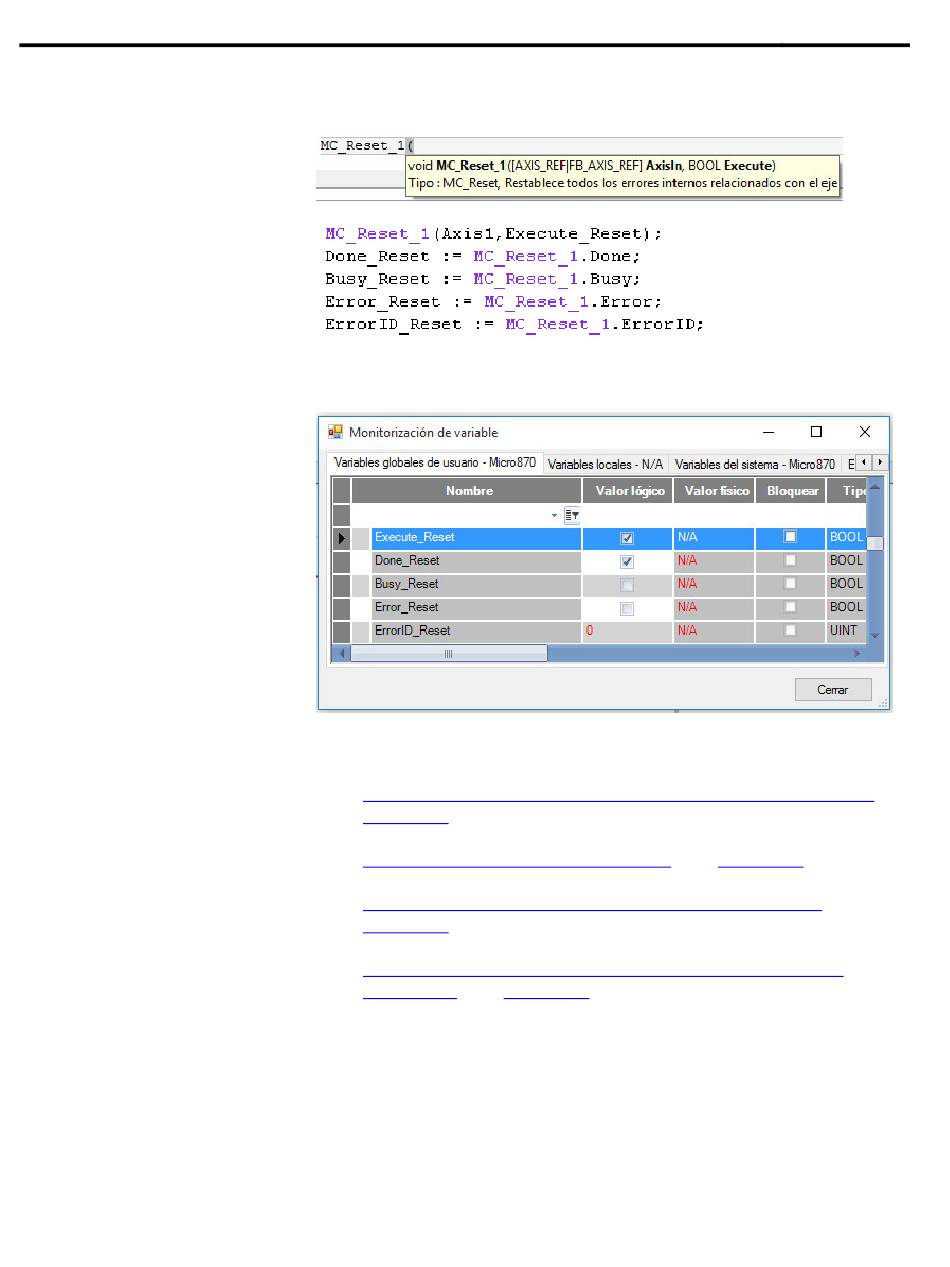Click the vertical scrollbar thumb
The height and width of the screenshot is (1267, 950).
[x=875, y=543]
